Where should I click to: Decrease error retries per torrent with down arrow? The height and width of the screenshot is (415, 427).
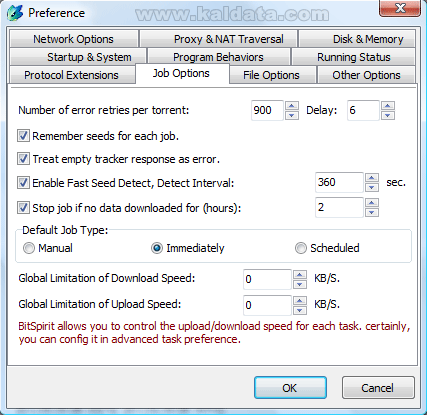[x=292, y=115]
